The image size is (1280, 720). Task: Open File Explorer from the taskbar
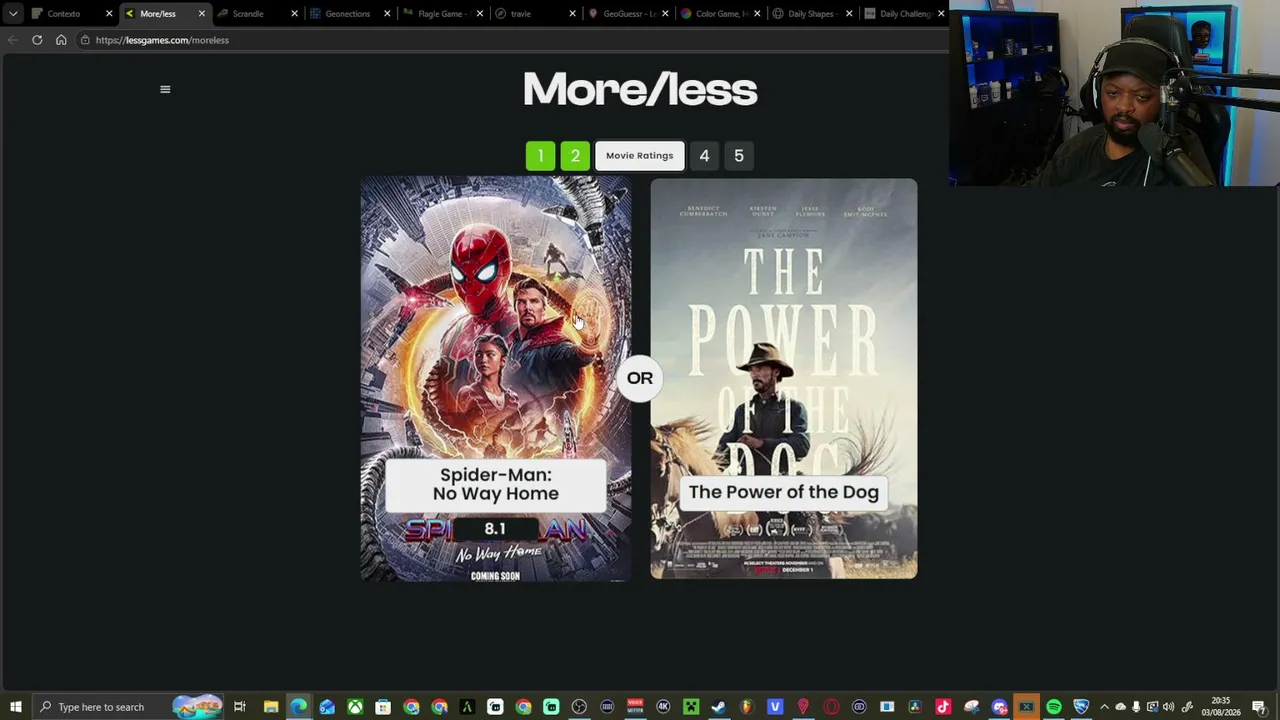click(271, 707)
